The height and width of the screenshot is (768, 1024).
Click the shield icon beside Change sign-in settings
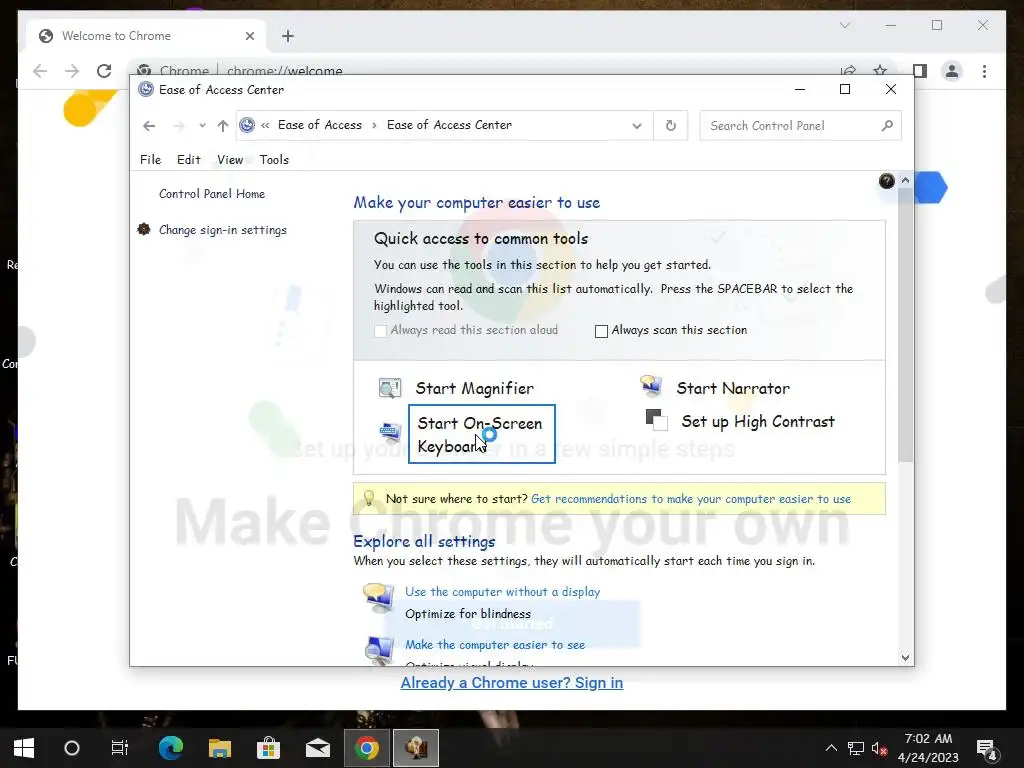tap(144, 229)
